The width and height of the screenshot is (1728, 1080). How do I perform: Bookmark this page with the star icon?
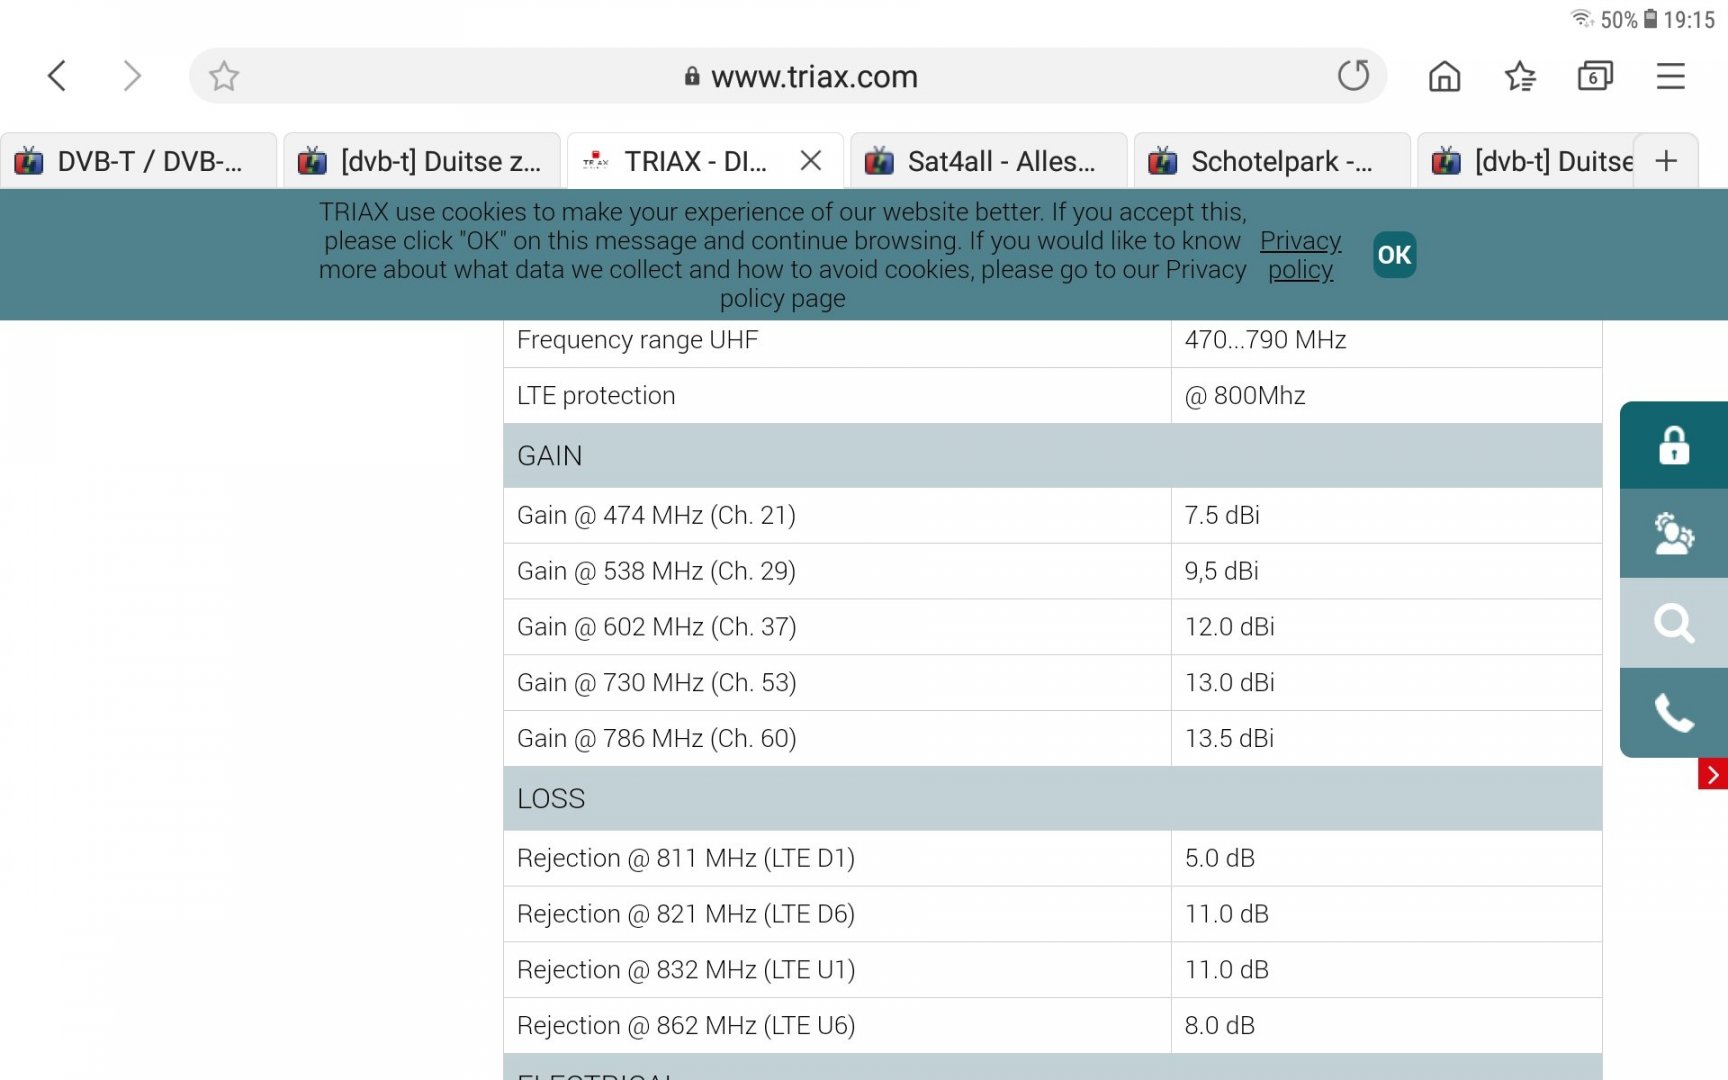pos(223,75)
